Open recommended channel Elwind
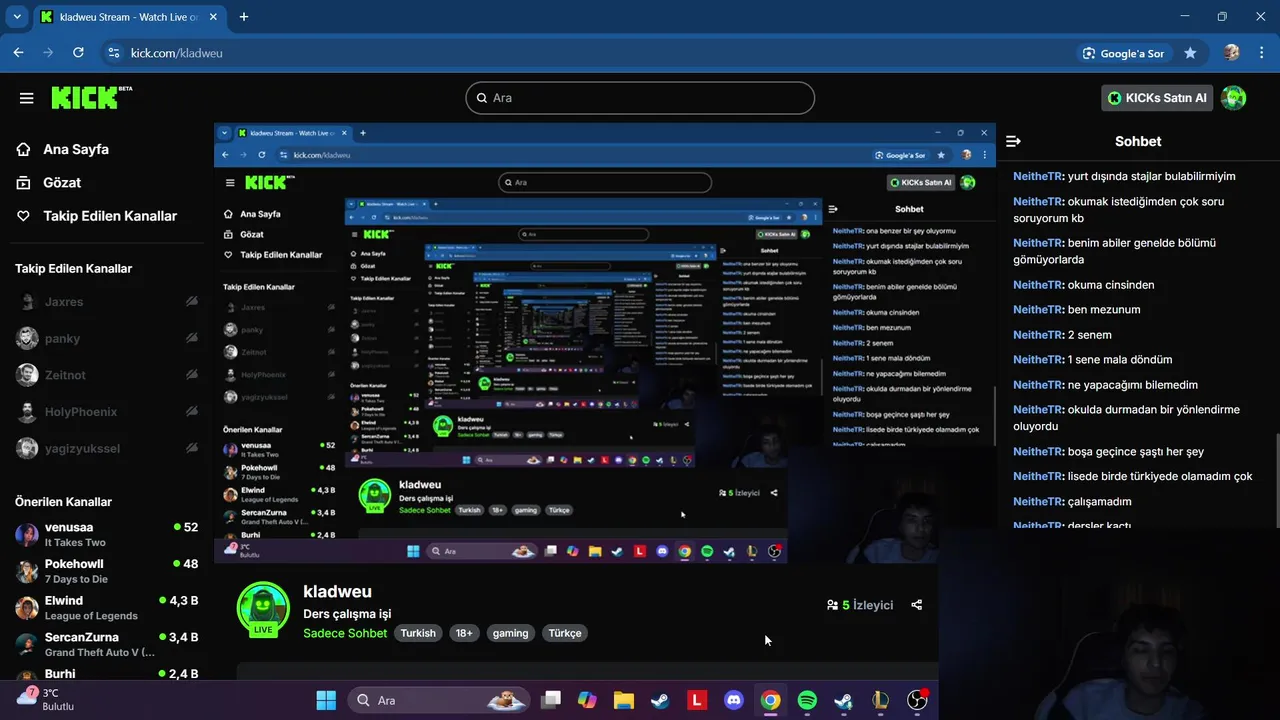The image size is (1280, 720). tap(106, 608)
